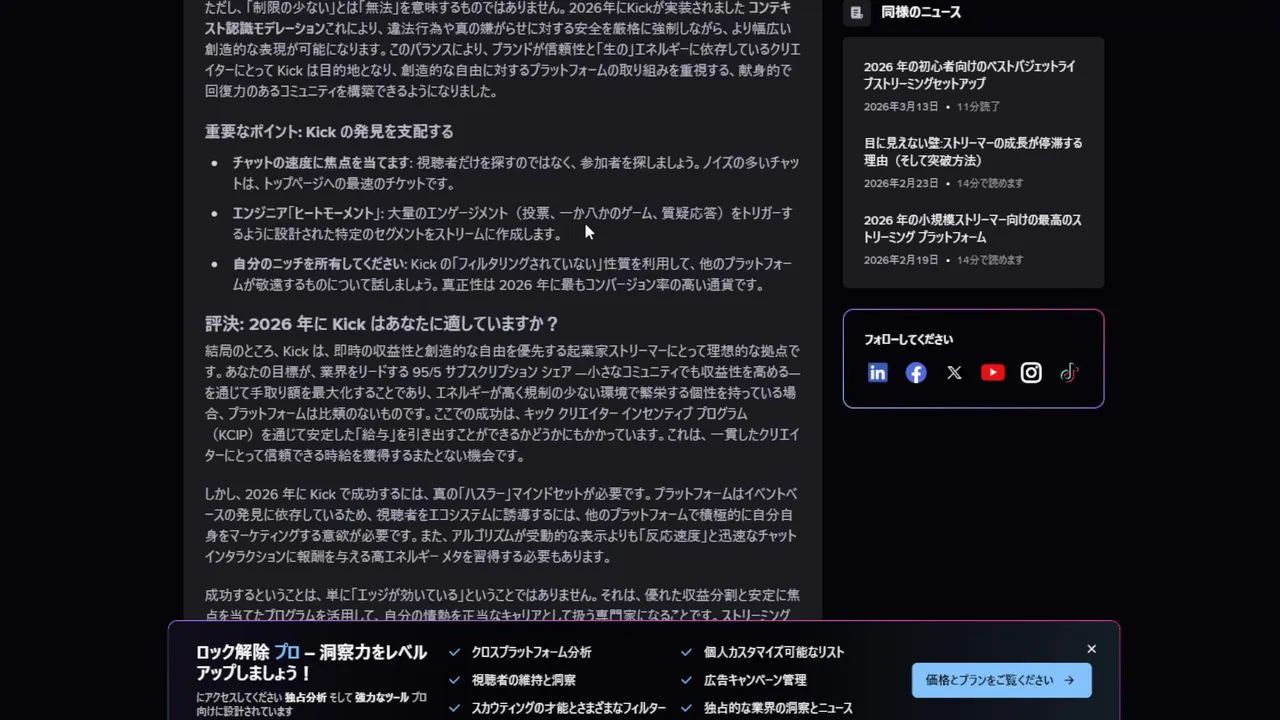Click the news icon beside 同様のニュース
The width and height of the screenshot is (1280, 720).
point(856,13)
